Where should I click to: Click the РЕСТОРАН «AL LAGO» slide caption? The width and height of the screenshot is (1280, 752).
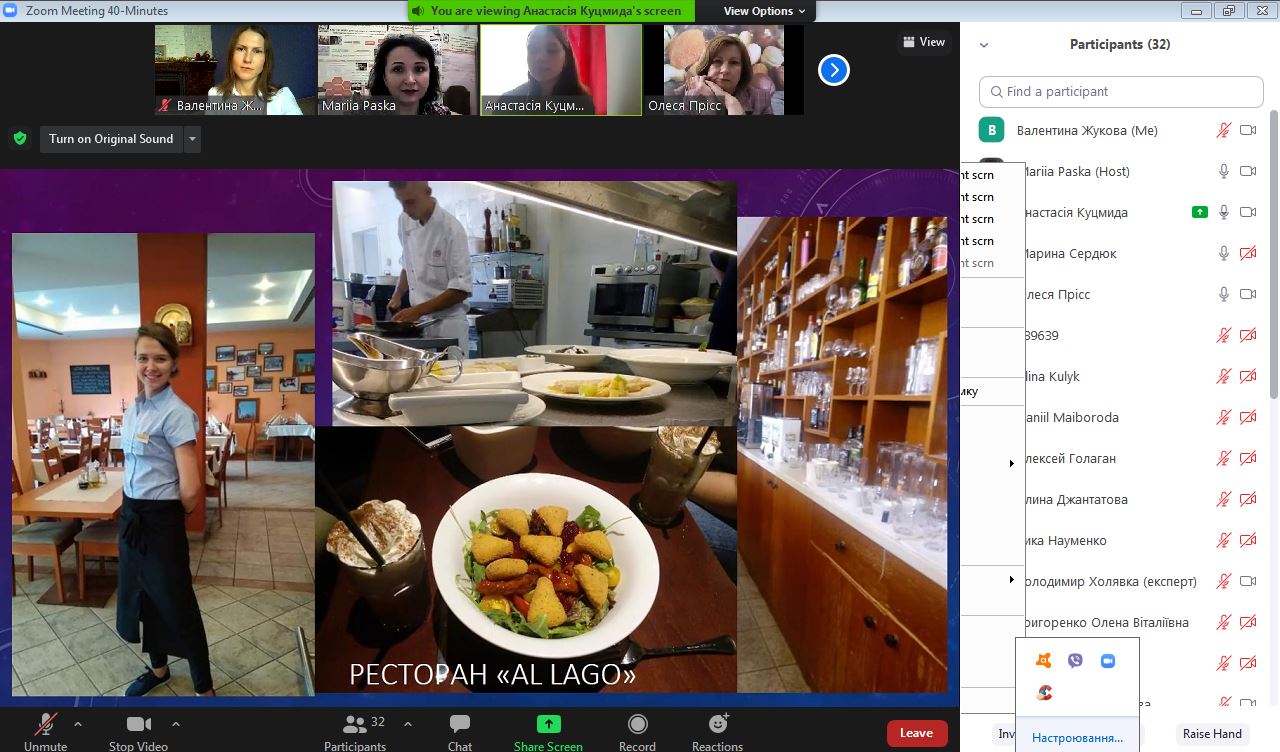(493, 675)
